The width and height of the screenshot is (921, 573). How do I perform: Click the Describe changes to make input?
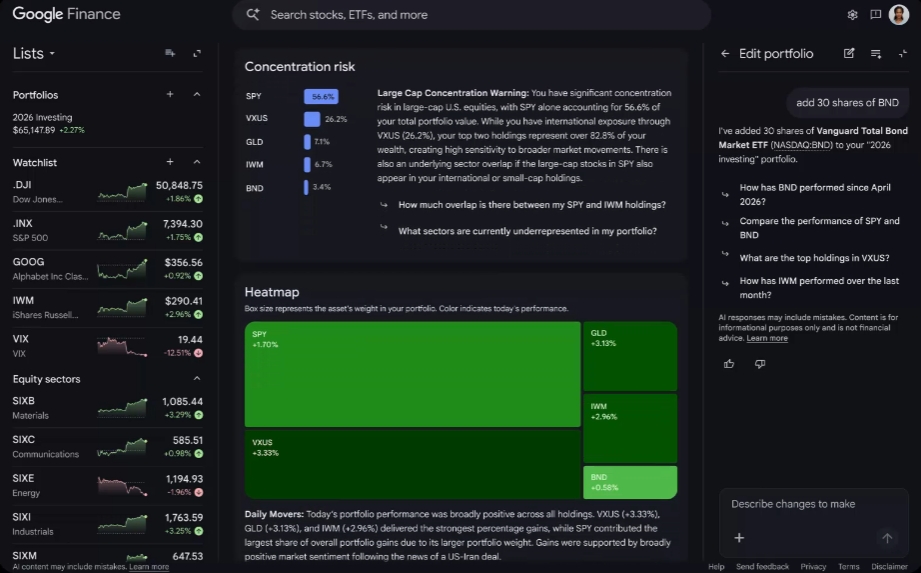click(x=814, y=504)
